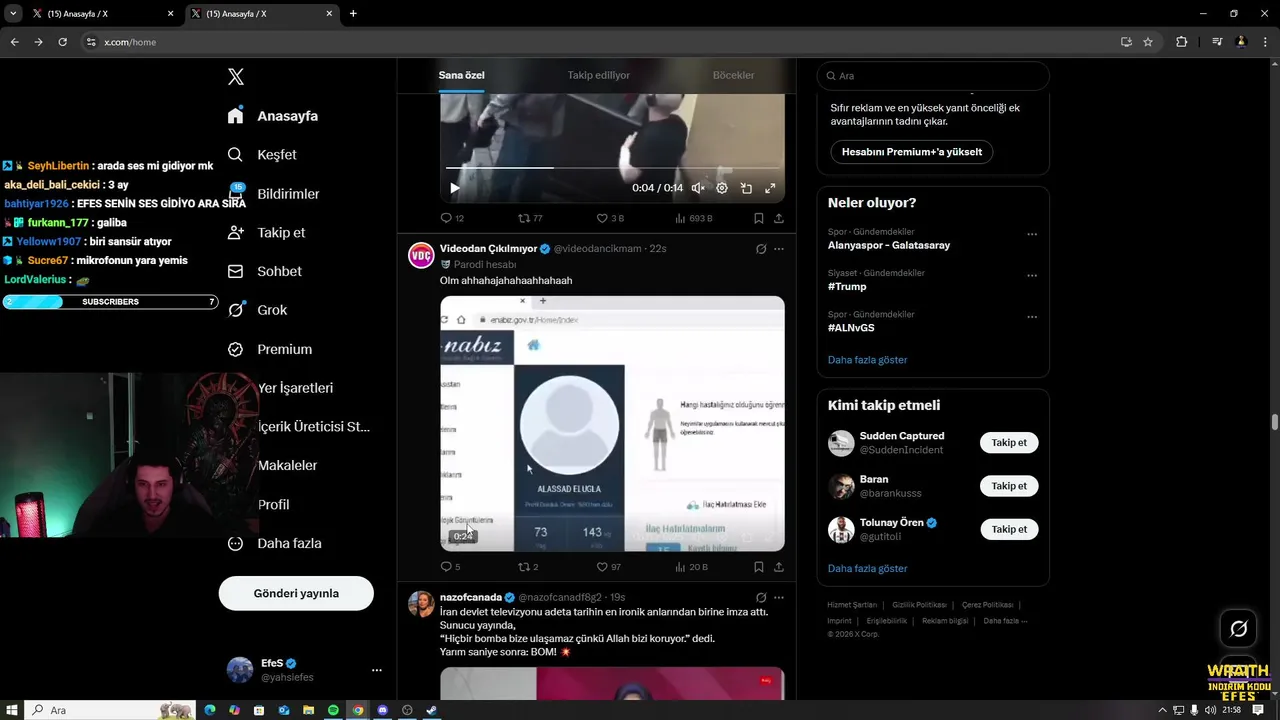Click the Ara search field on X
Viewport: 1280px width, 720px height.
(x=933, y=76)
